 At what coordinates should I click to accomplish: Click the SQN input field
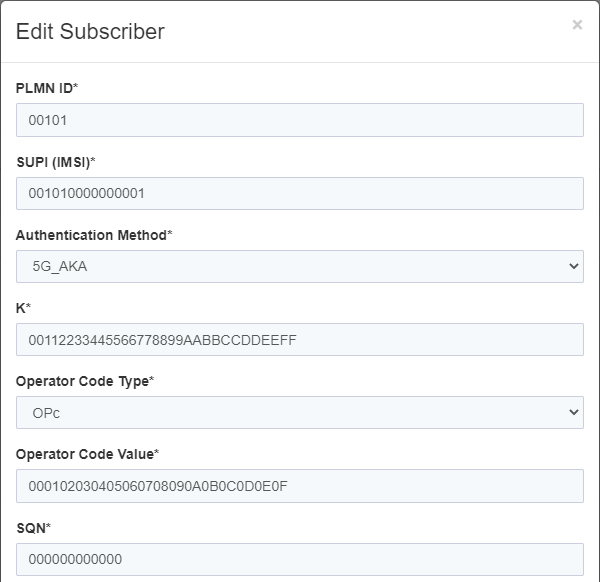coord(299,559)
